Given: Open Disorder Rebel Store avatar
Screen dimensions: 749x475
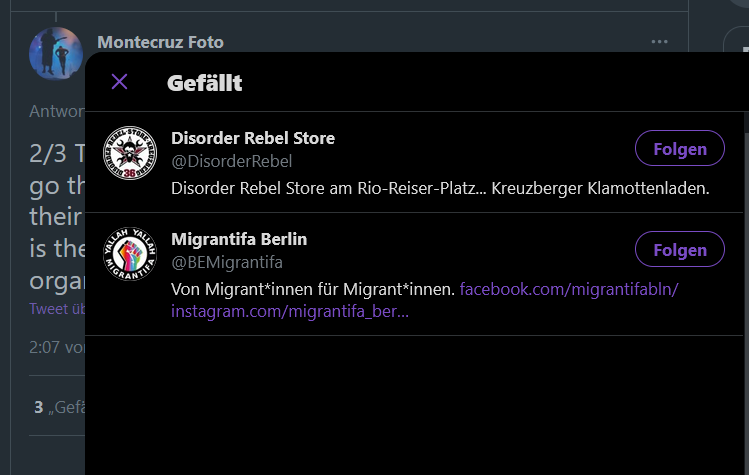Looking at the screenshot, I should [x=130, y=153].
